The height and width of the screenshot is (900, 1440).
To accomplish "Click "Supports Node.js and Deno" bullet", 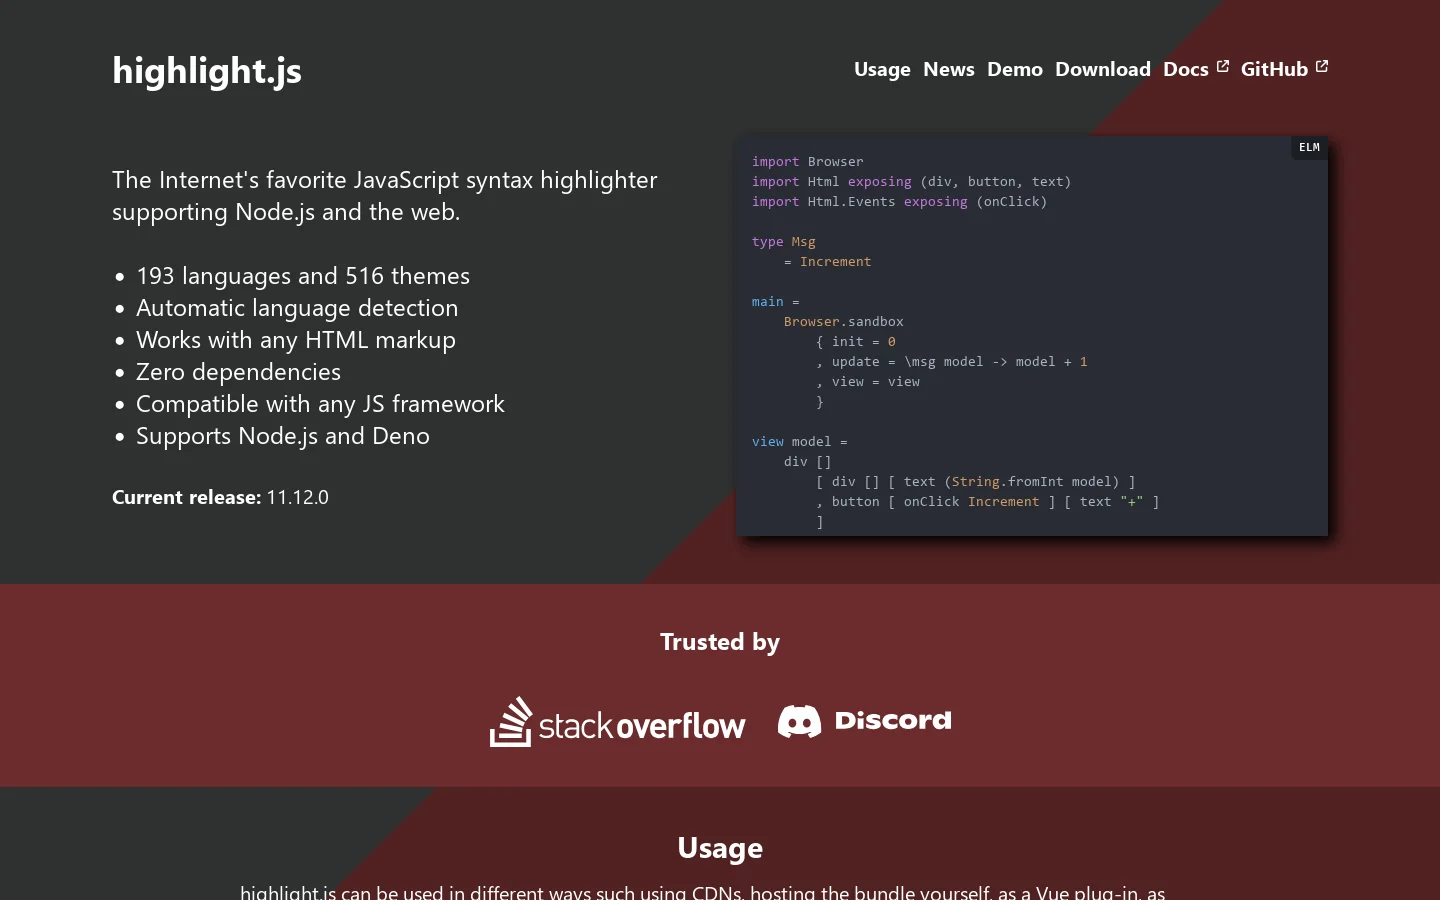I will pyautogui.click(x=283, y=436).
